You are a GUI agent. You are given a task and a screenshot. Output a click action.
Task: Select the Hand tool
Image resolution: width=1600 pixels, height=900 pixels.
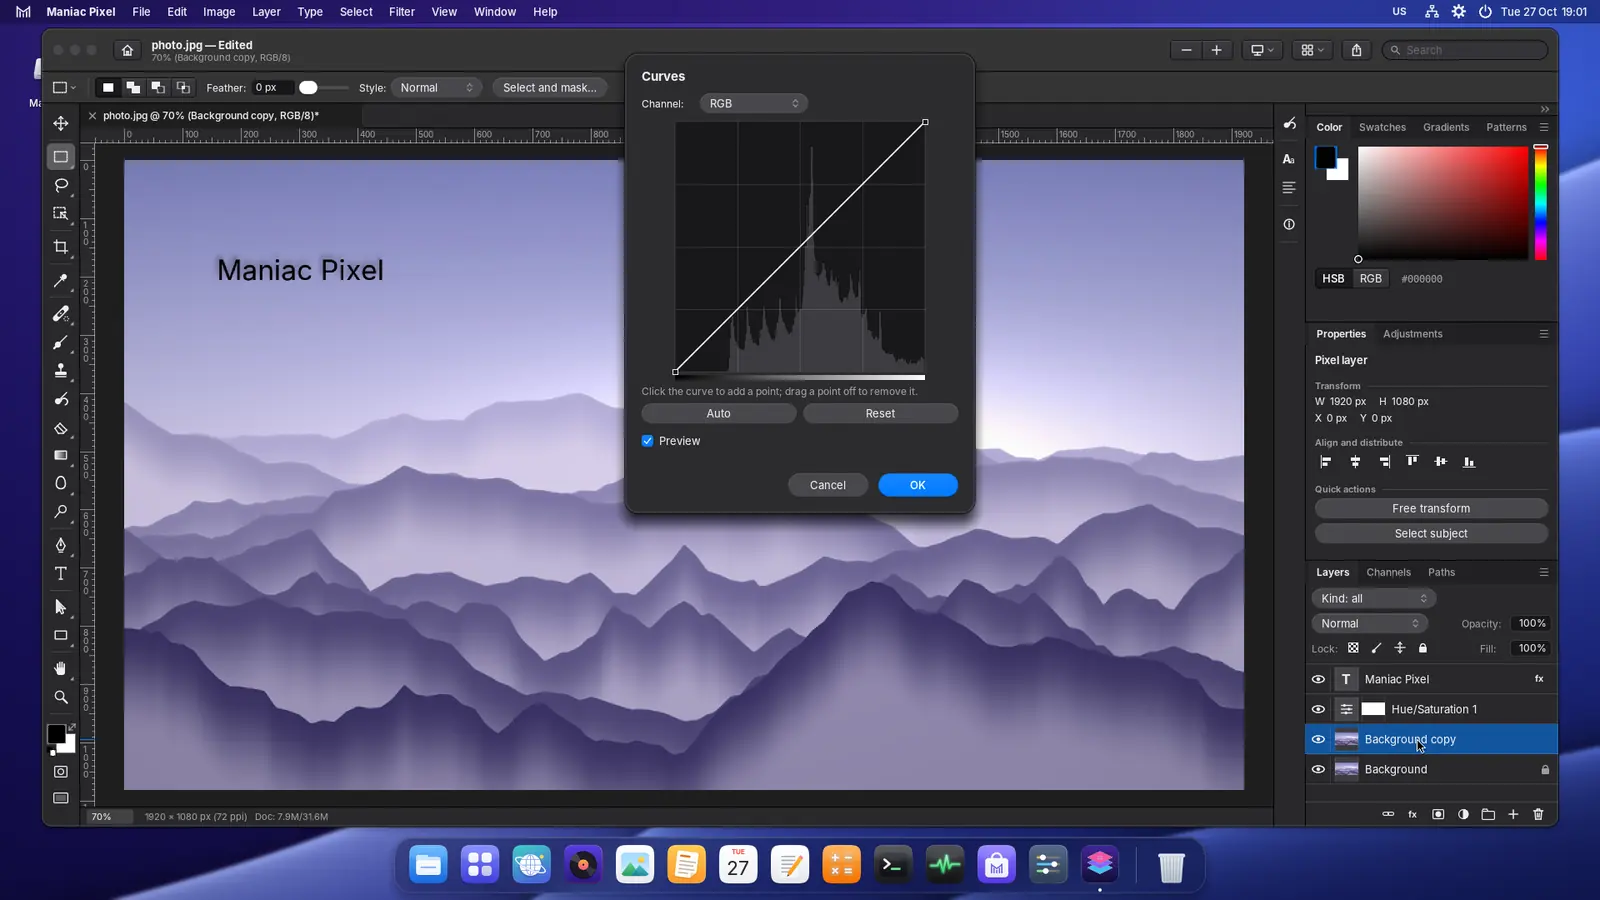61,668
